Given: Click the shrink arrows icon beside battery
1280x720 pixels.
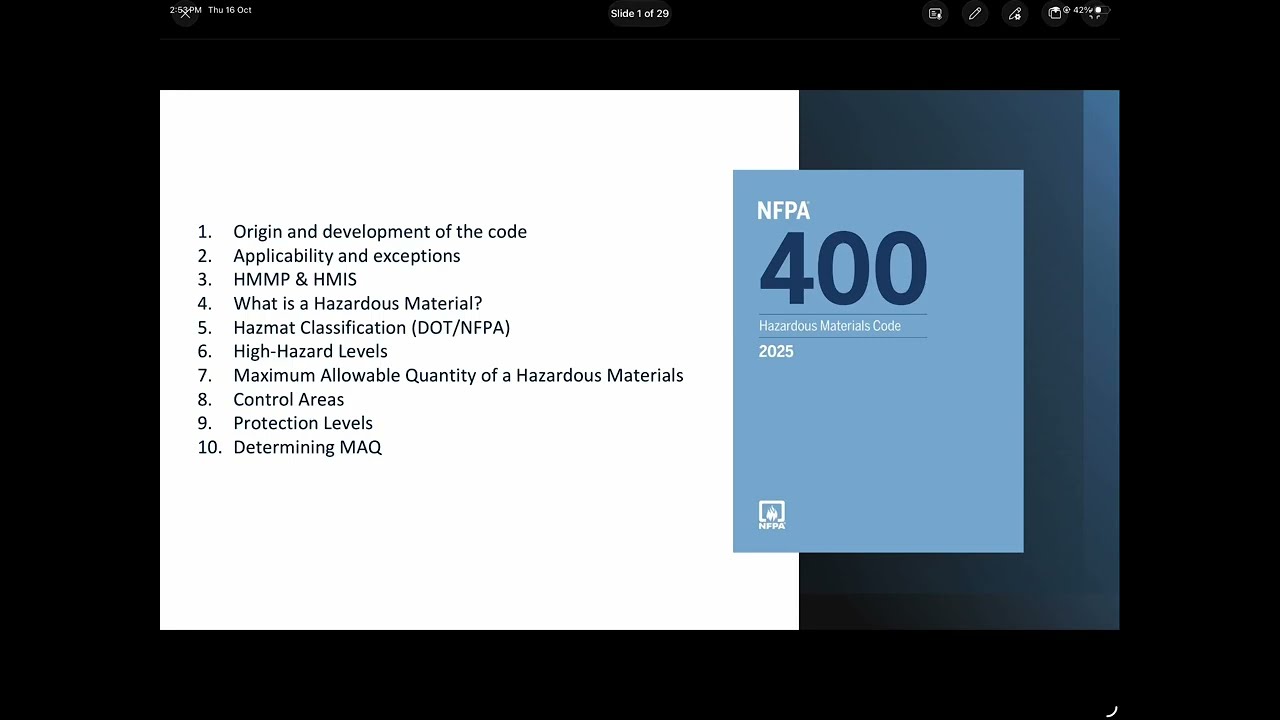Looking at the screenshot, I should tap(1095, 14).
